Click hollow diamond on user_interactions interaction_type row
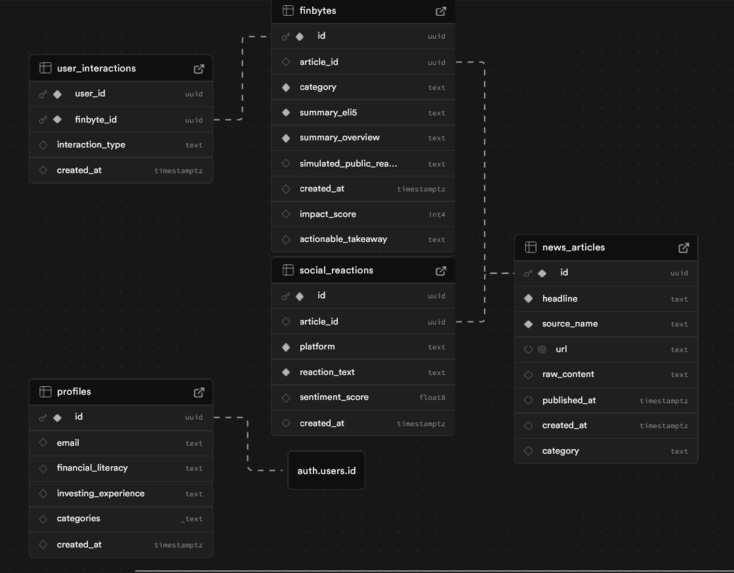This screenshot has width=734, height=573. pyautogui.click(x=43, y=145)
